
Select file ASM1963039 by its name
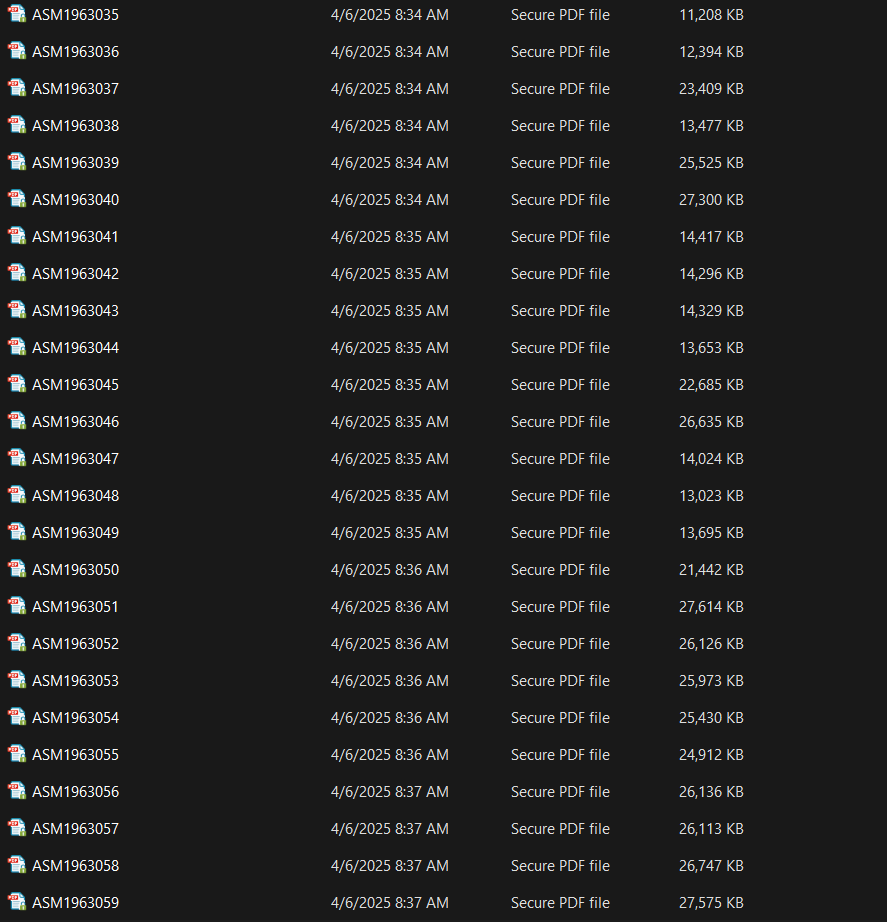pyautogui.click(x=75, y=163)
